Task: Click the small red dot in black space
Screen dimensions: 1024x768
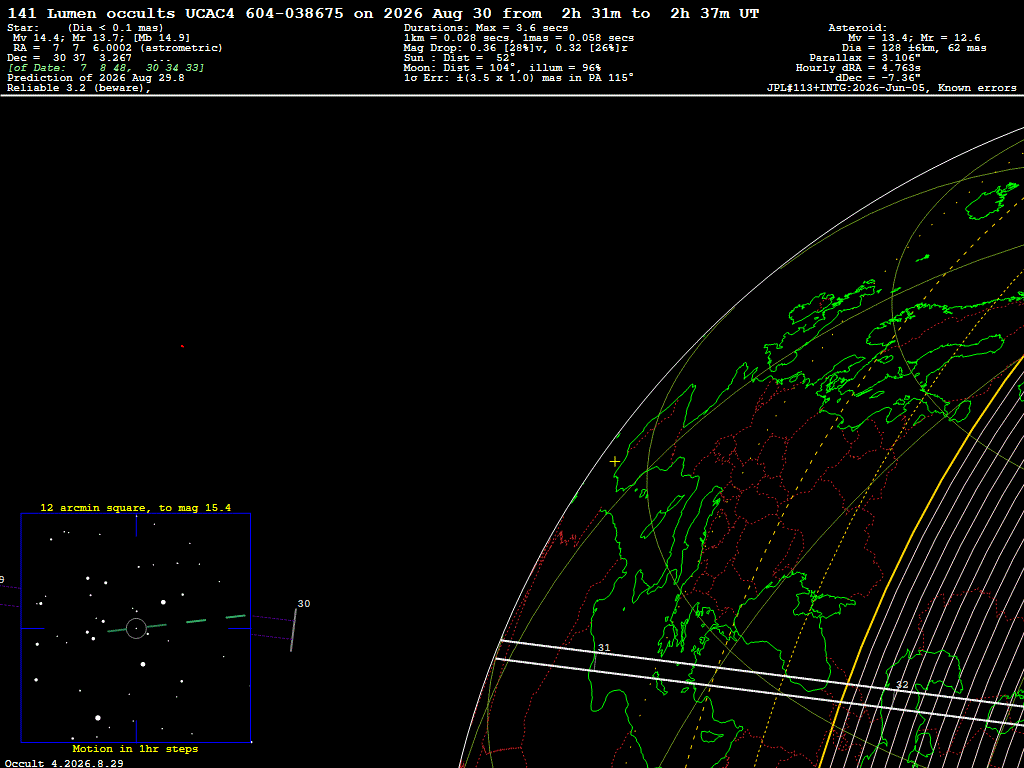Action: [x=182, y=346]
